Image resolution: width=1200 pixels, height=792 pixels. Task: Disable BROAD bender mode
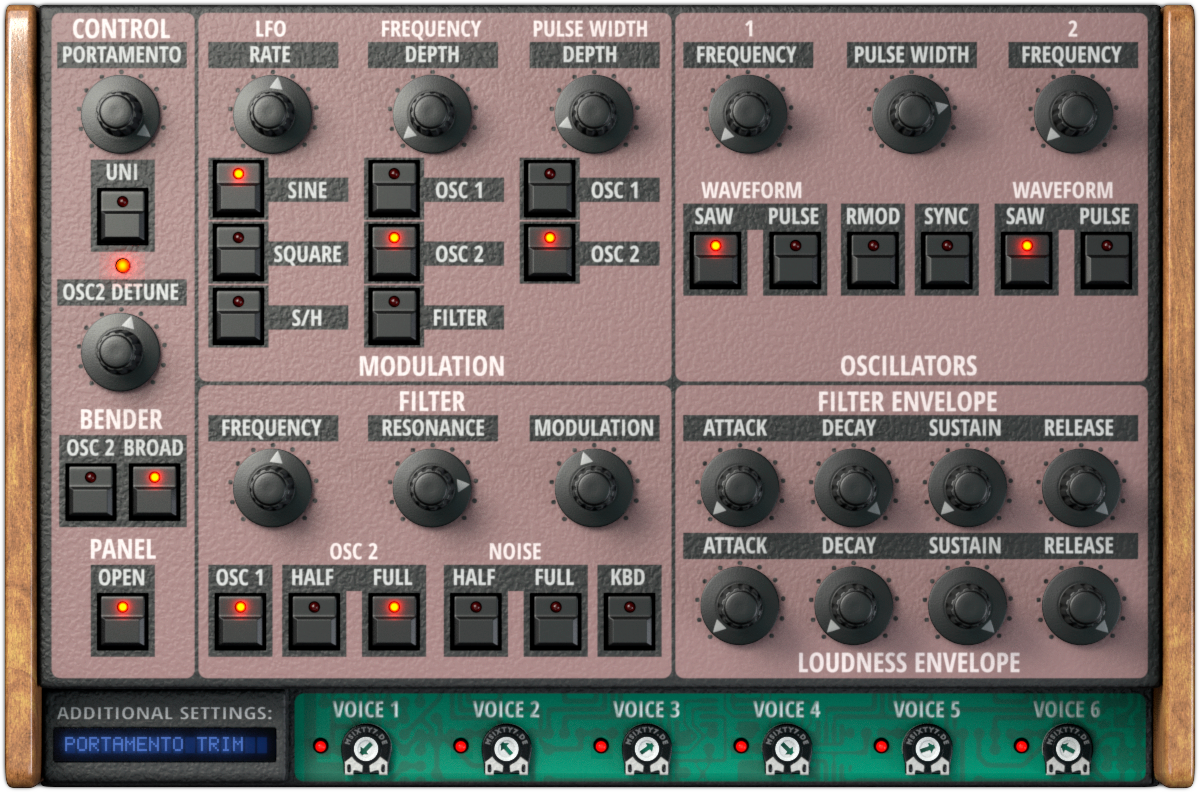[155, 490]
